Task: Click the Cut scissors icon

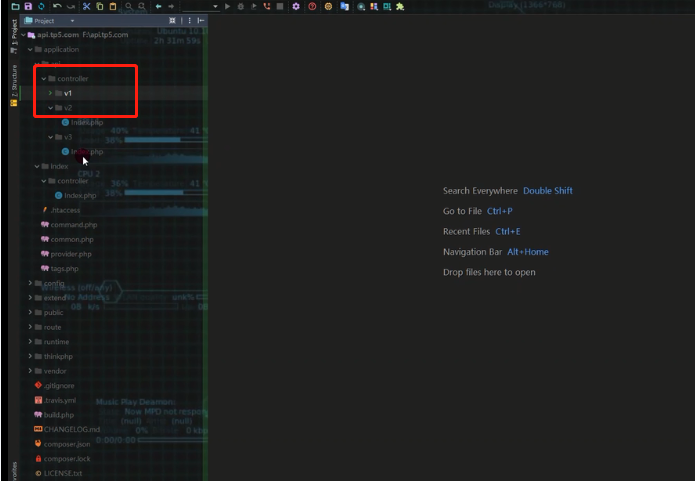Action: (86, 6)
